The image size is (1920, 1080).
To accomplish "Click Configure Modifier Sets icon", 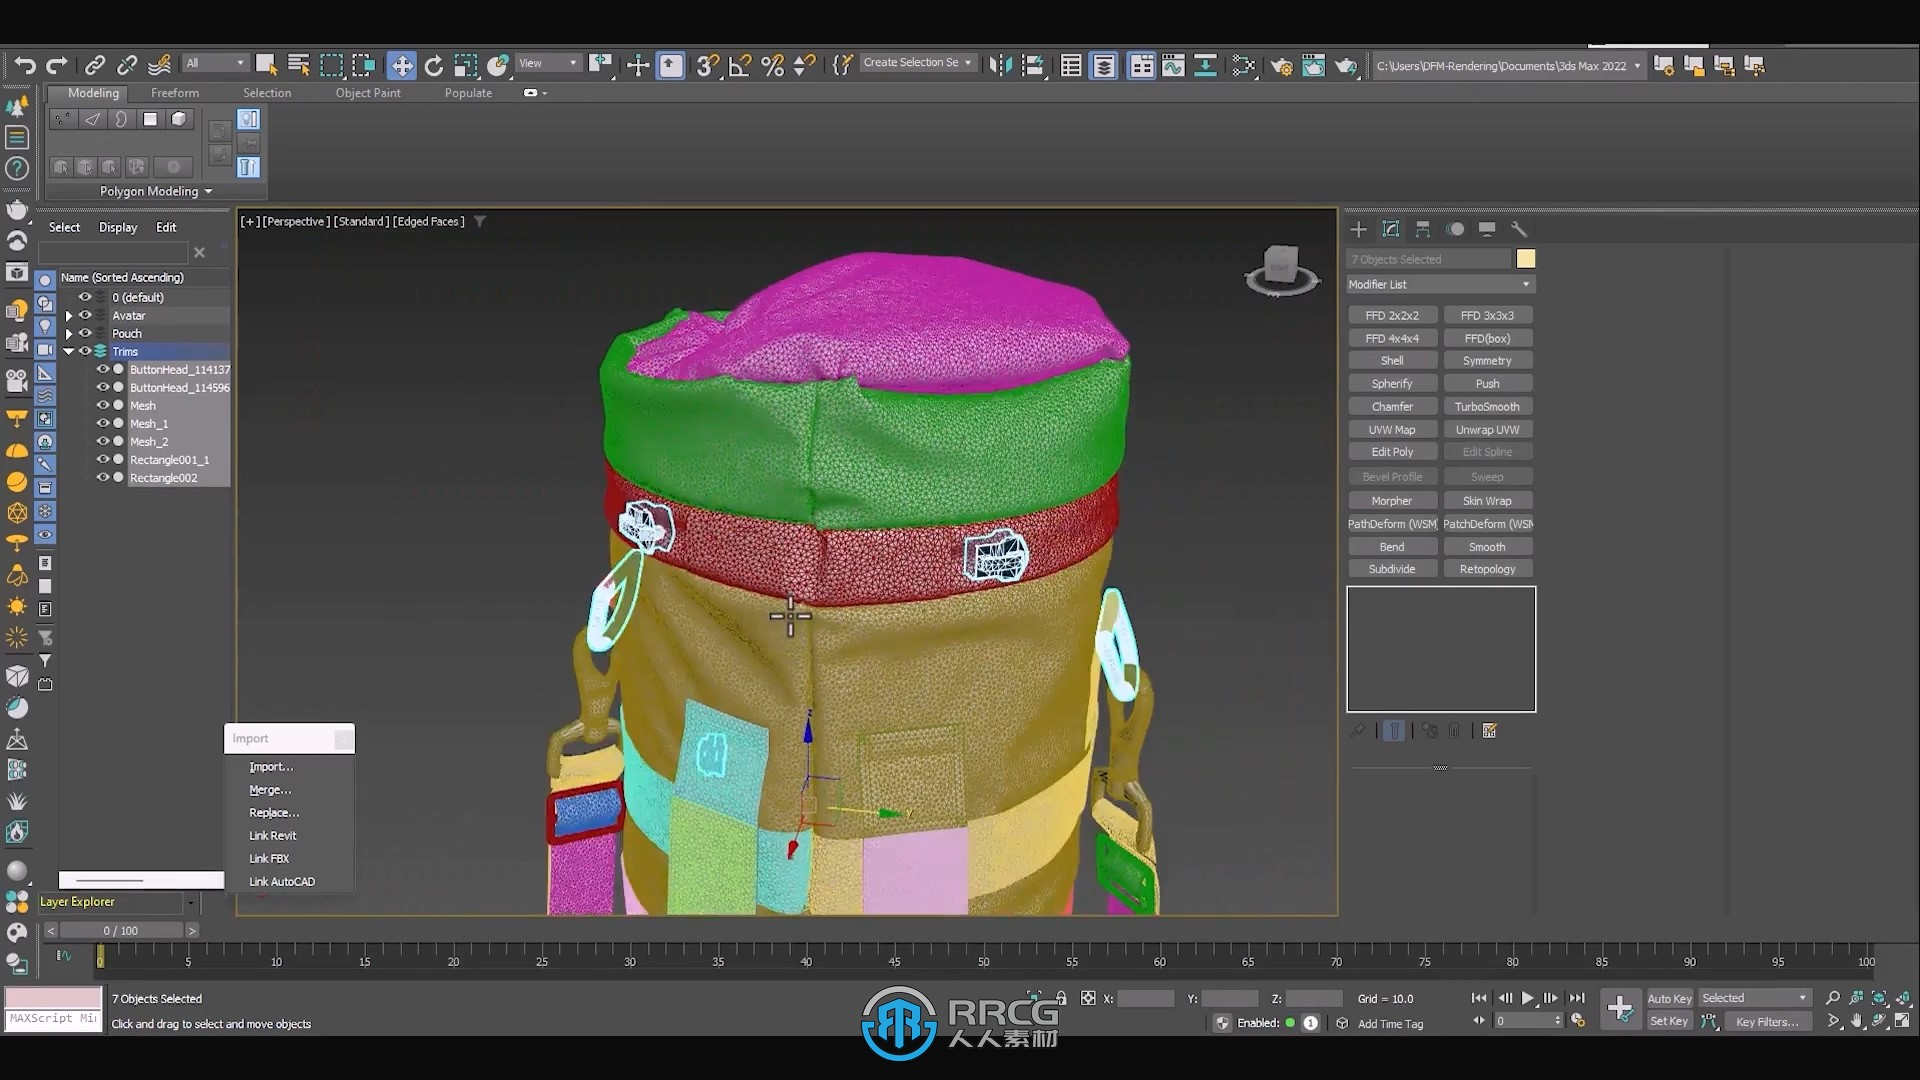I will 1489,731.
